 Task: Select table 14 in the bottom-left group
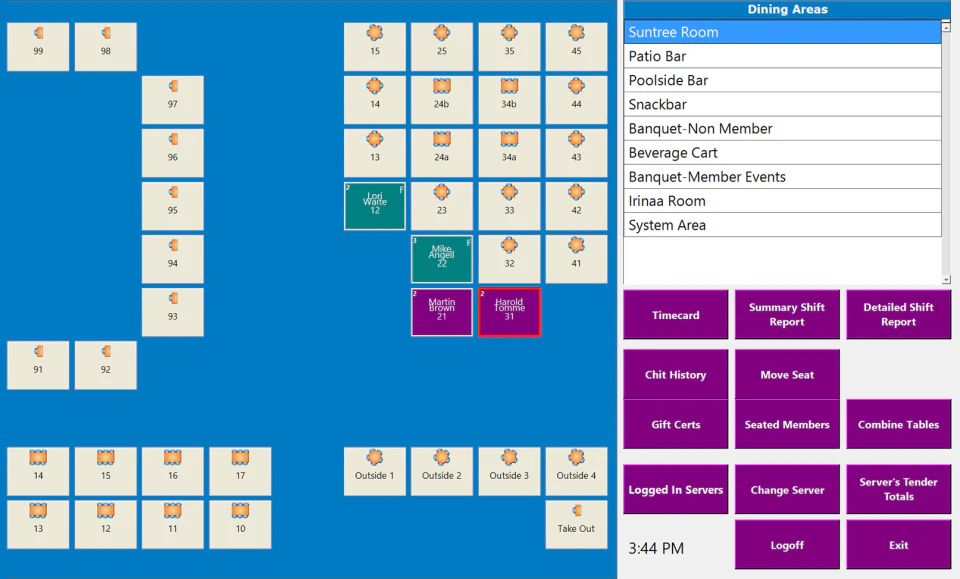[x=37, y=470]
